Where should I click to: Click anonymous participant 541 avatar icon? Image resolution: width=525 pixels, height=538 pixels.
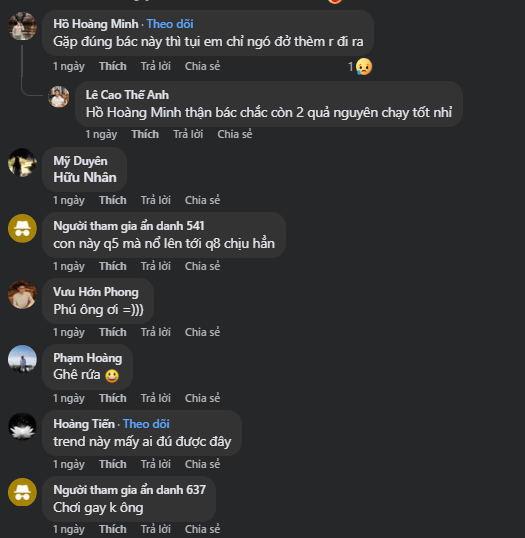(22, 229)
